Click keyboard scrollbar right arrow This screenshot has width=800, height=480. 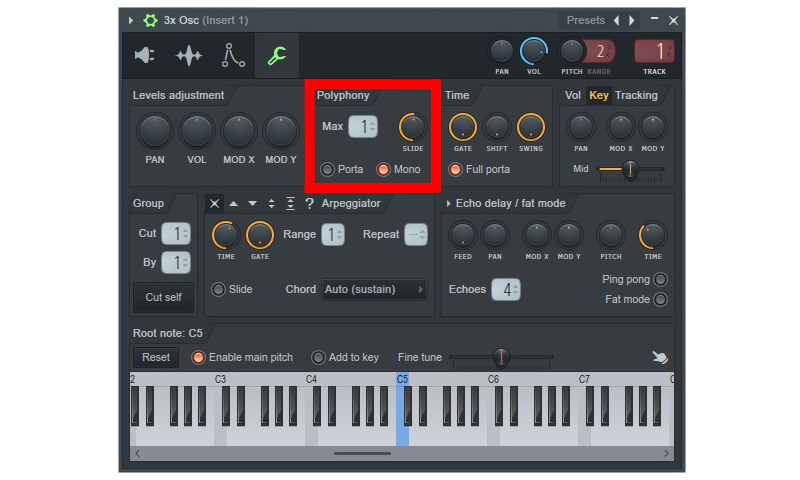(x=666, y=453)
